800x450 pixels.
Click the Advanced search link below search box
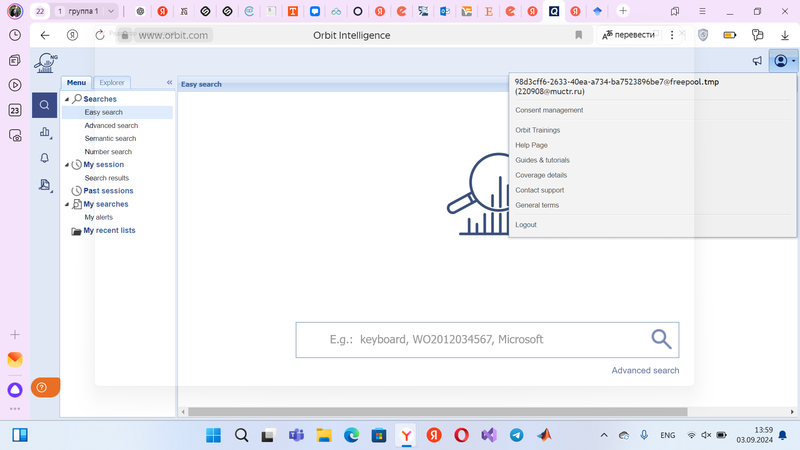pos(645,370)
